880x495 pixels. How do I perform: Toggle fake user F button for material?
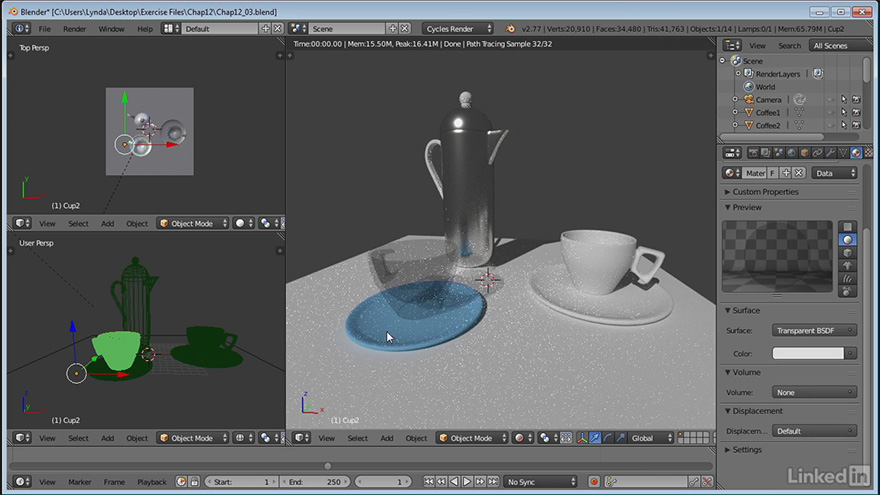point(773,173)
